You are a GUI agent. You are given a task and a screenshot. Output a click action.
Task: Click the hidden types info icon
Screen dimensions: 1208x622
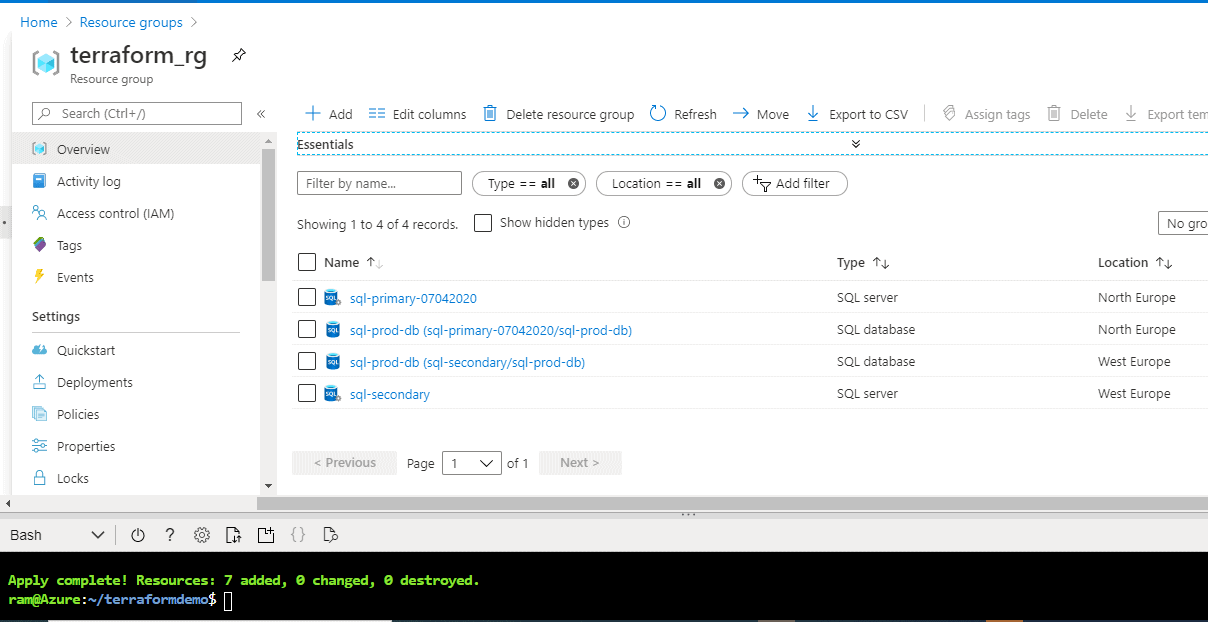coord(624,223)
